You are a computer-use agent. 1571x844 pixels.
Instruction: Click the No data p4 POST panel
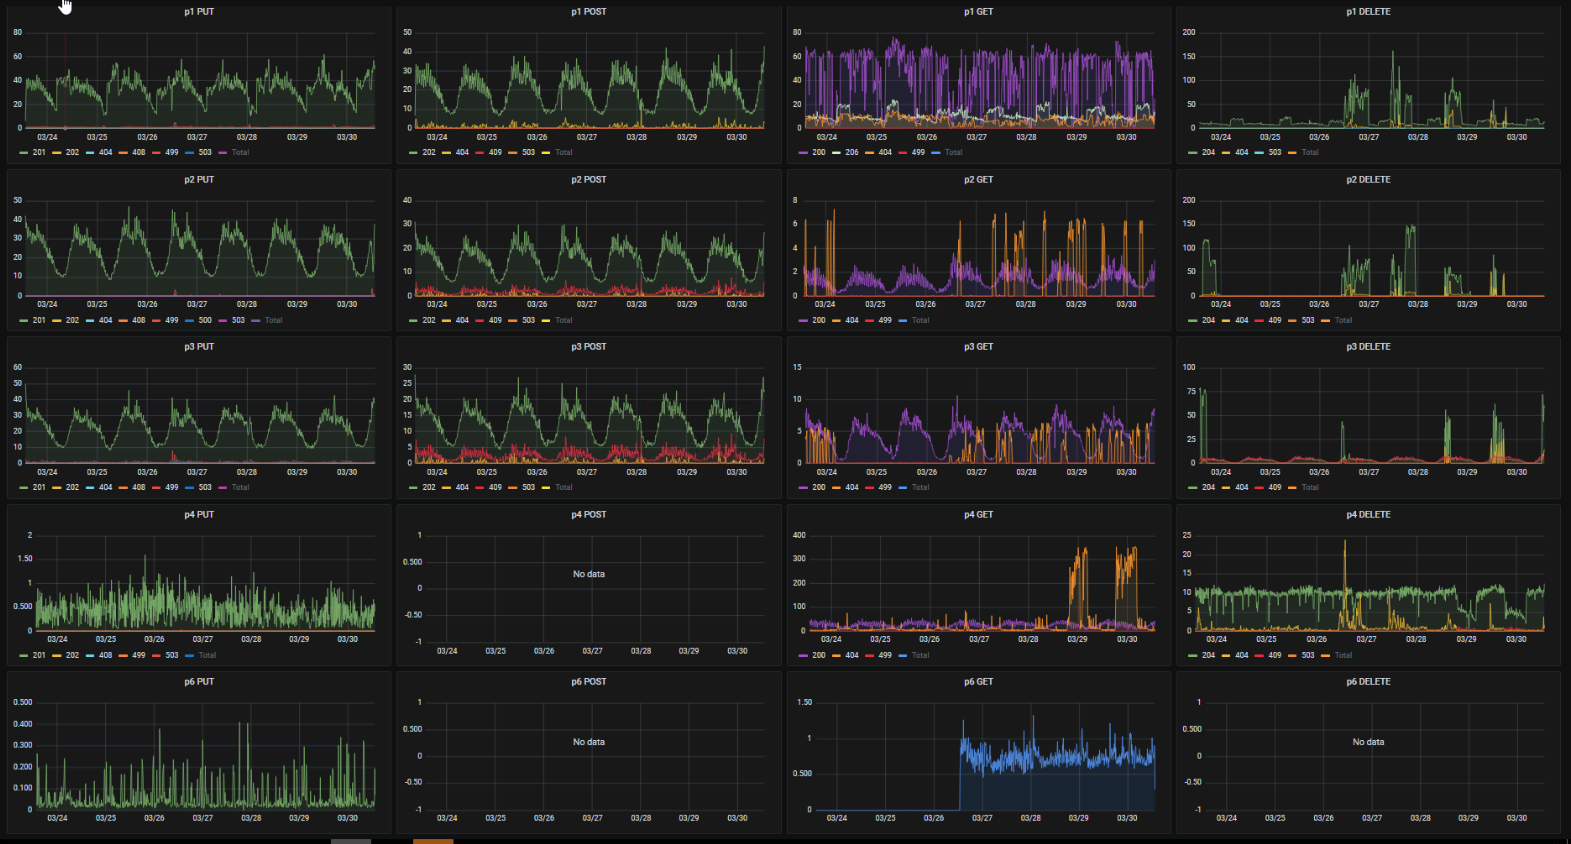589,575
